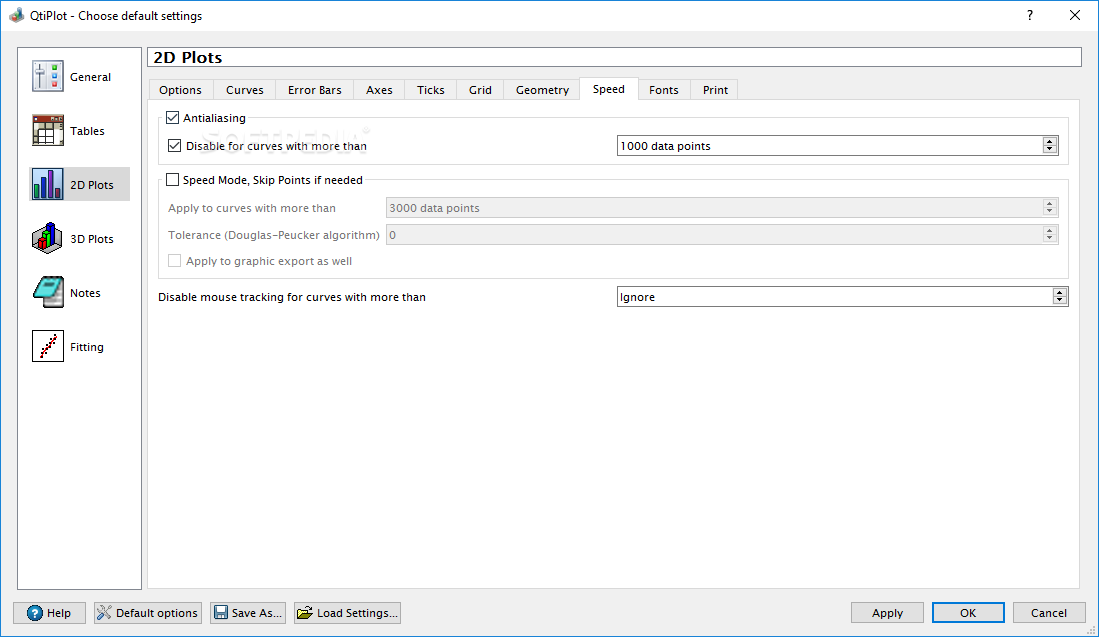Open the General settings category icon
Viewport: 1099px width, 637px height.
pos(48,76)
